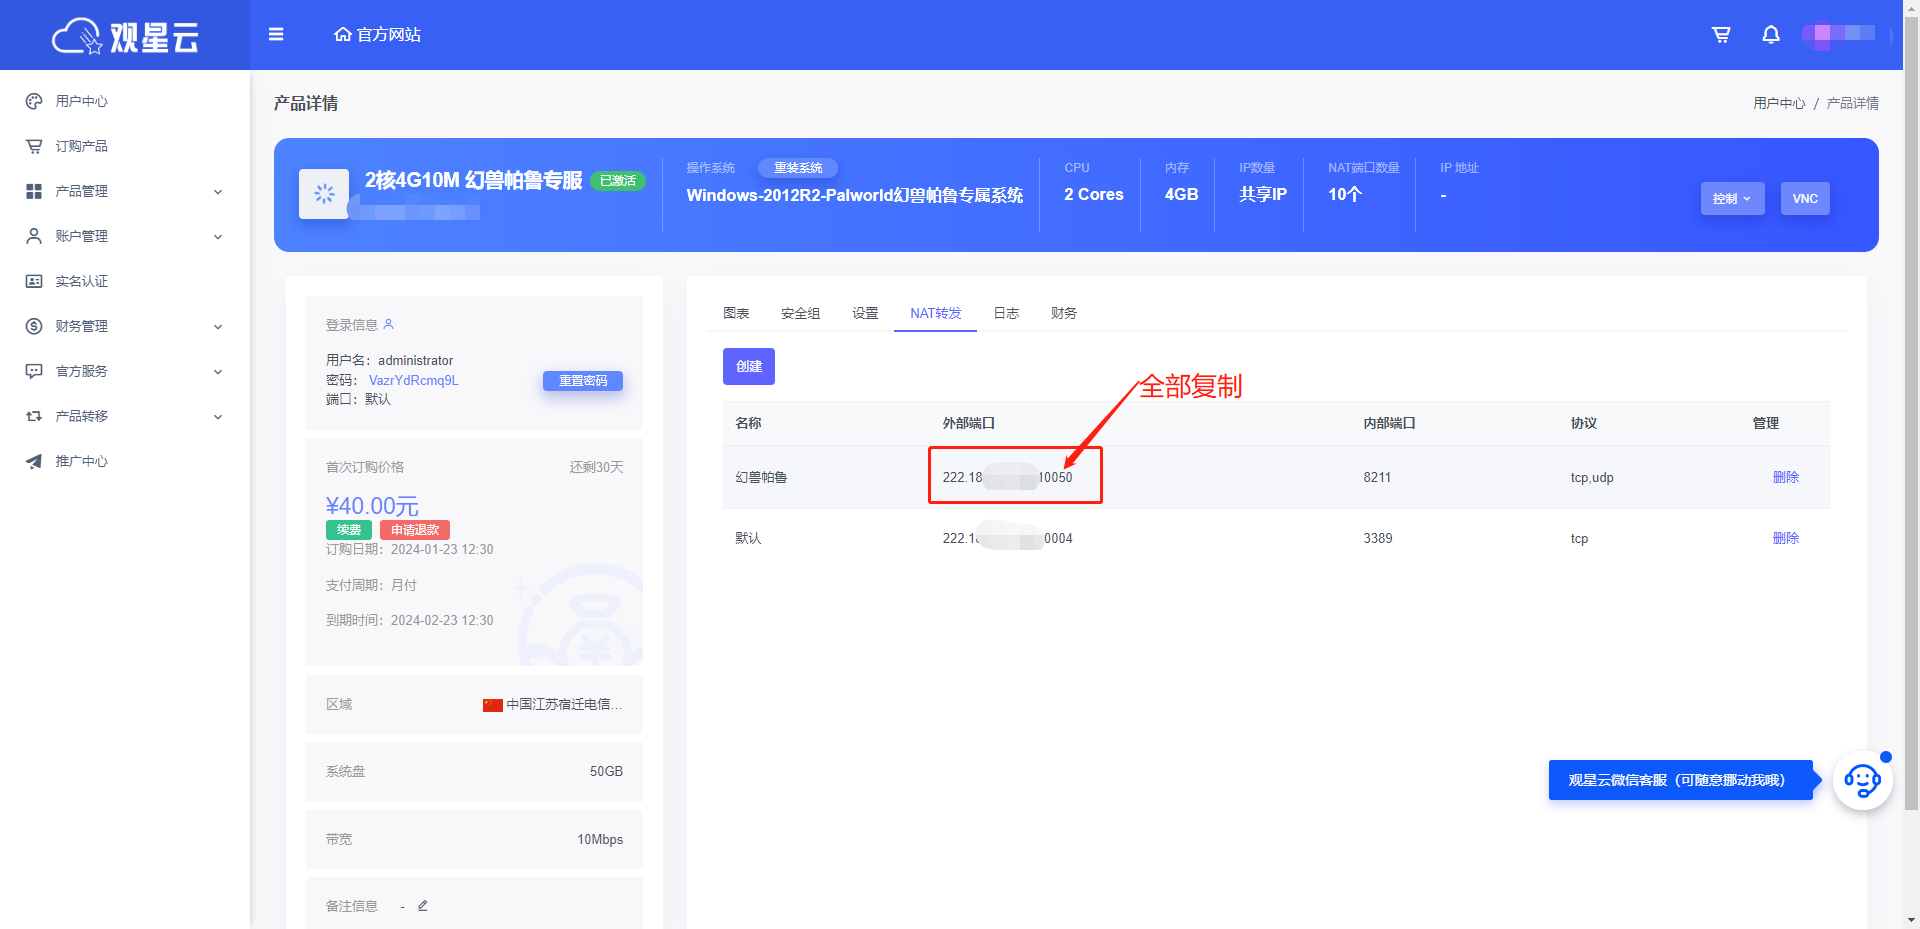The width and height of the screenshot is (1920, 929).
Task: Click the 订购产品 cart icon in sidebar
Action: tap(34, 146)
